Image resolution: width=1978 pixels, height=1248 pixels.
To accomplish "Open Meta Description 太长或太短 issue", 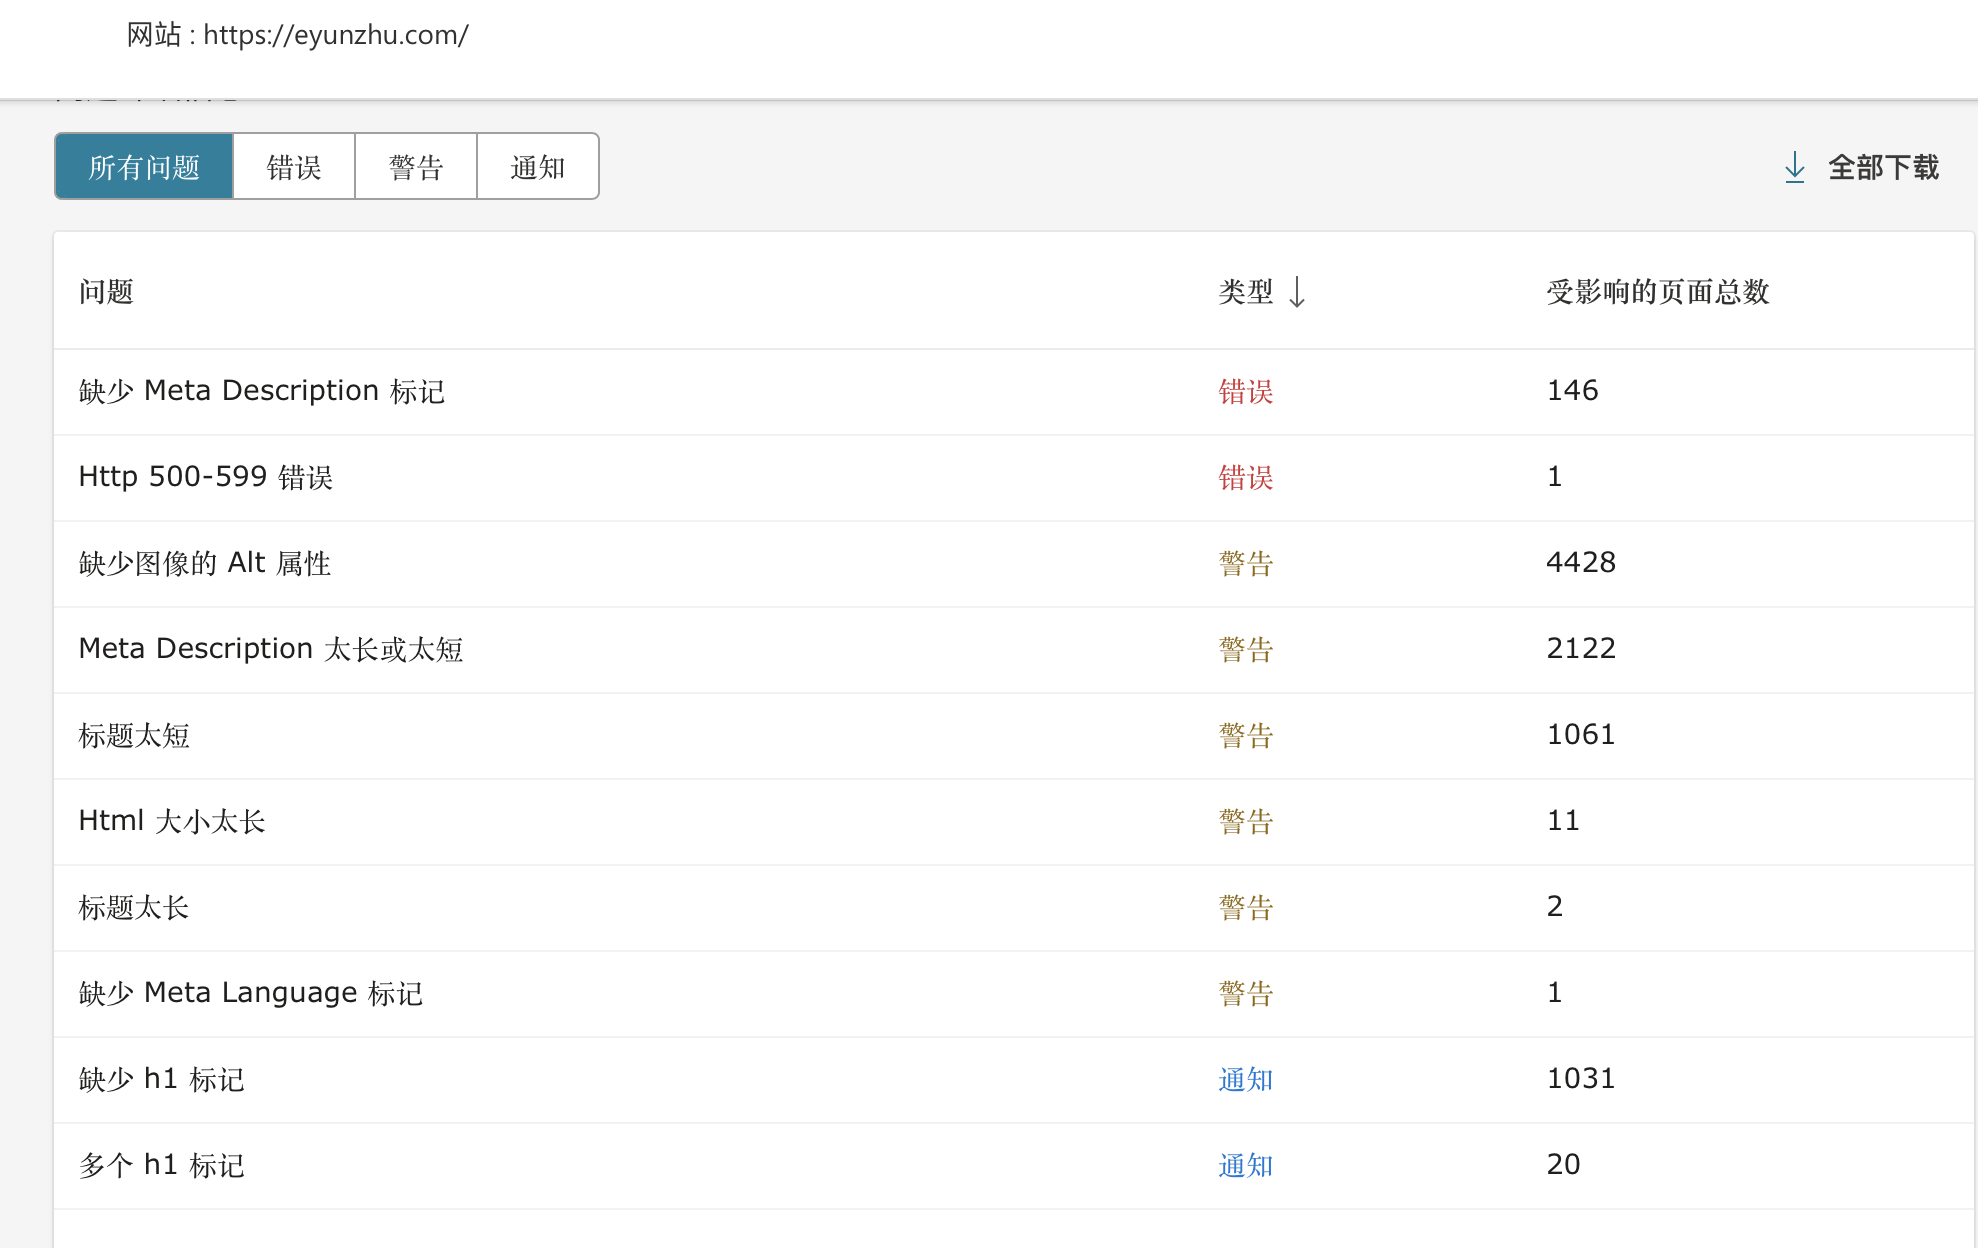I will click(271, 649).
